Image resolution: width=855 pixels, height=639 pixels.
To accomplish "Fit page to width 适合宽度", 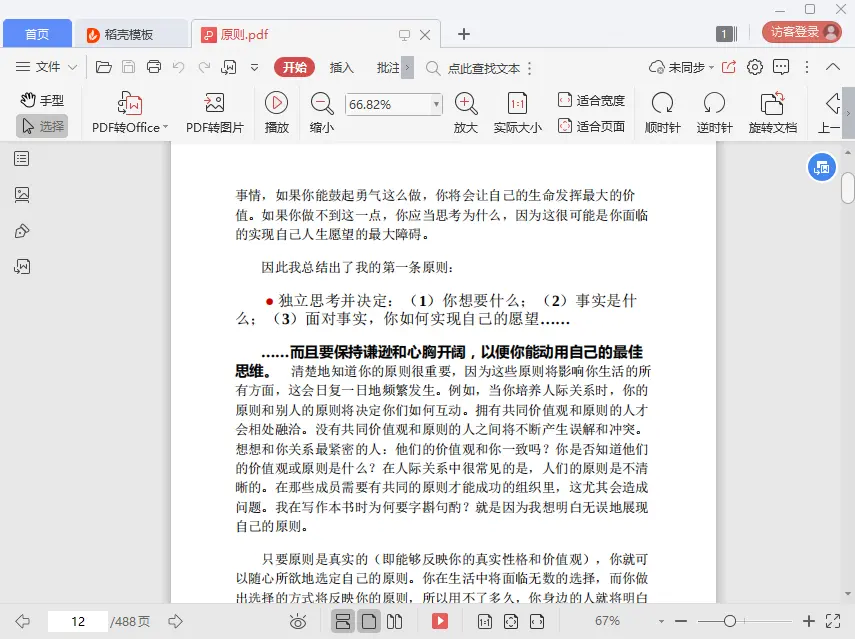I will tap(591, 100).
